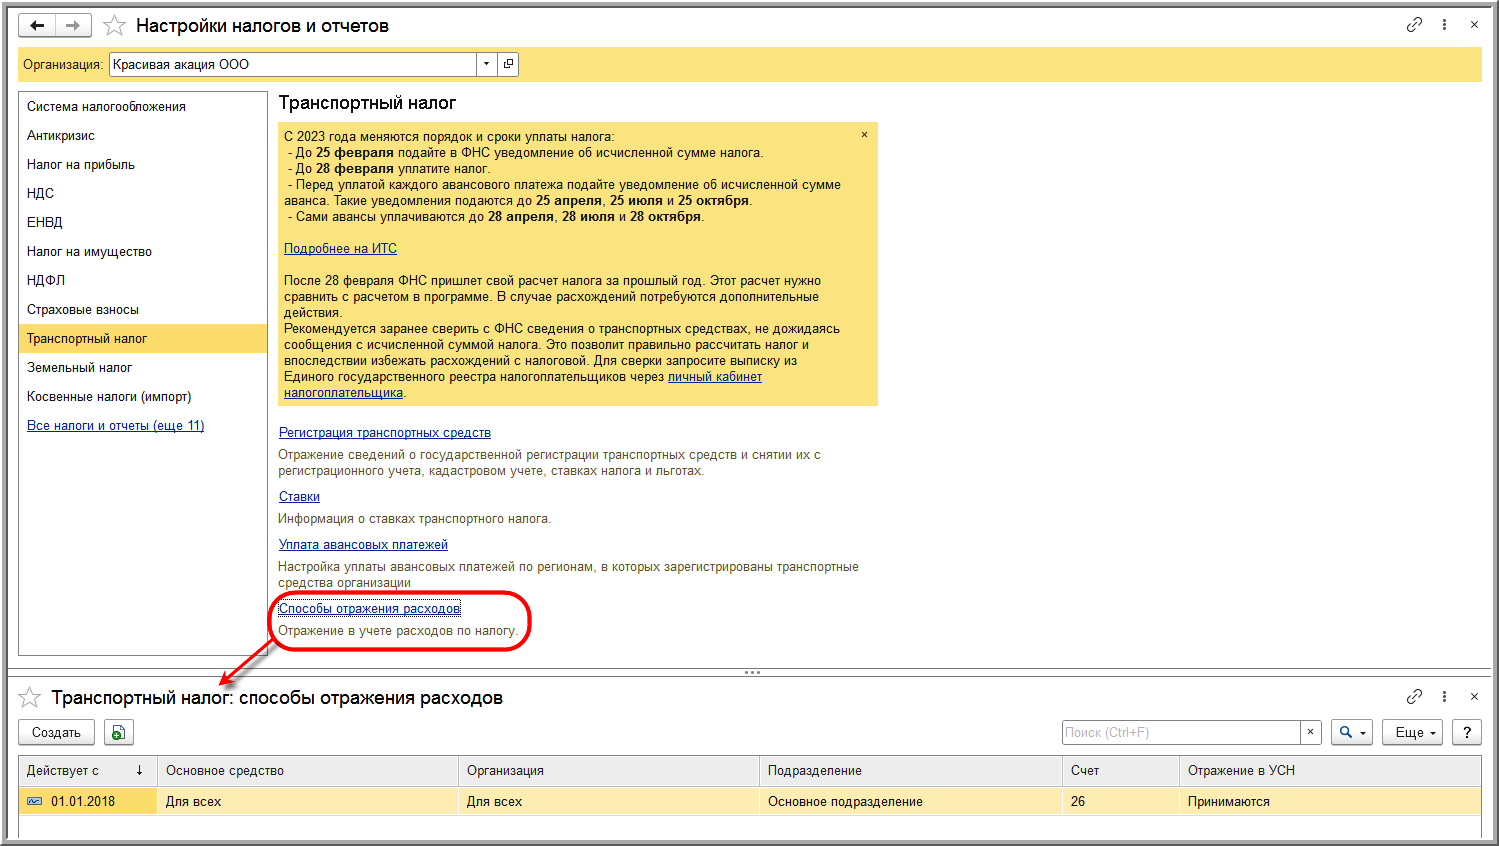The height and width of the screenshot is (846, 1499).
Task: Click the Подразделение column header
Action: coord(911,770)
